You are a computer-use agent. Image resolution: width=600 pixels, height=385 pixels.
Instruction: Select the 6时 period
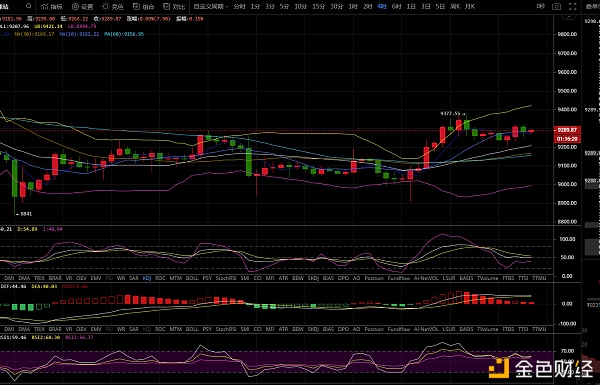click(x=396, y=7)
